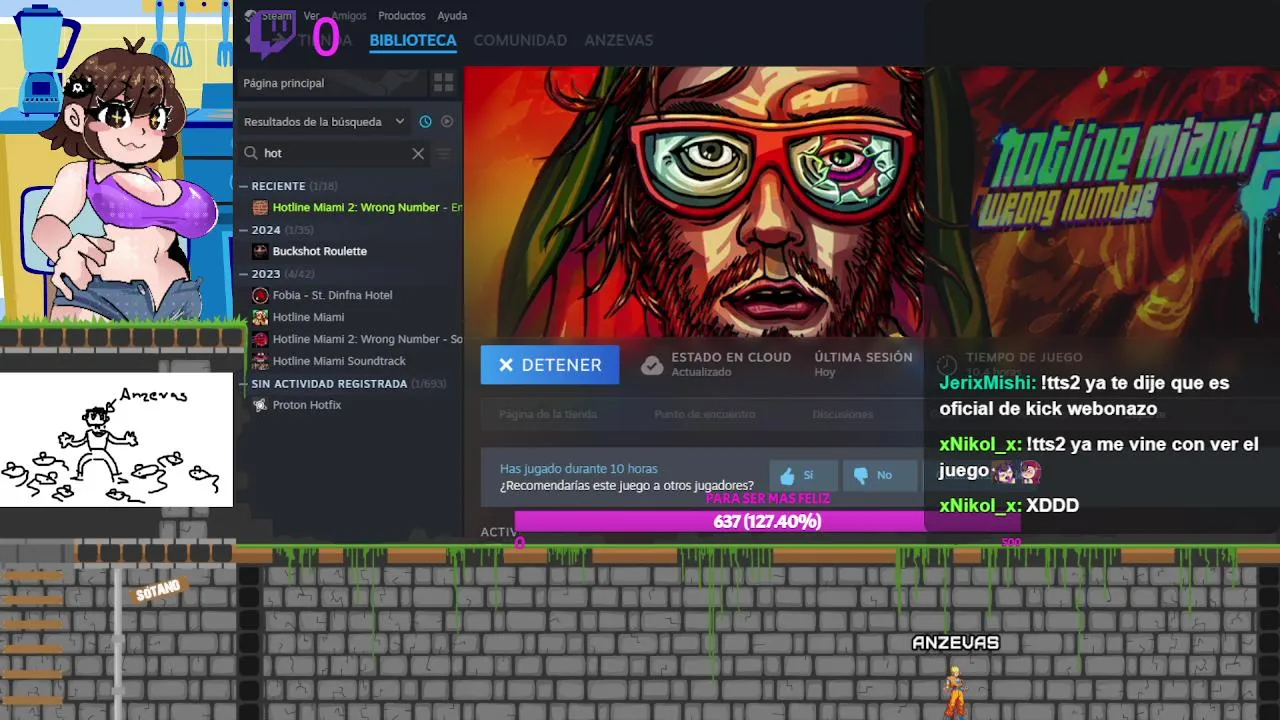Open the ANZEVAS profile tab
The height and width of the screenshot is (720, 1280).
pos(618,40)
